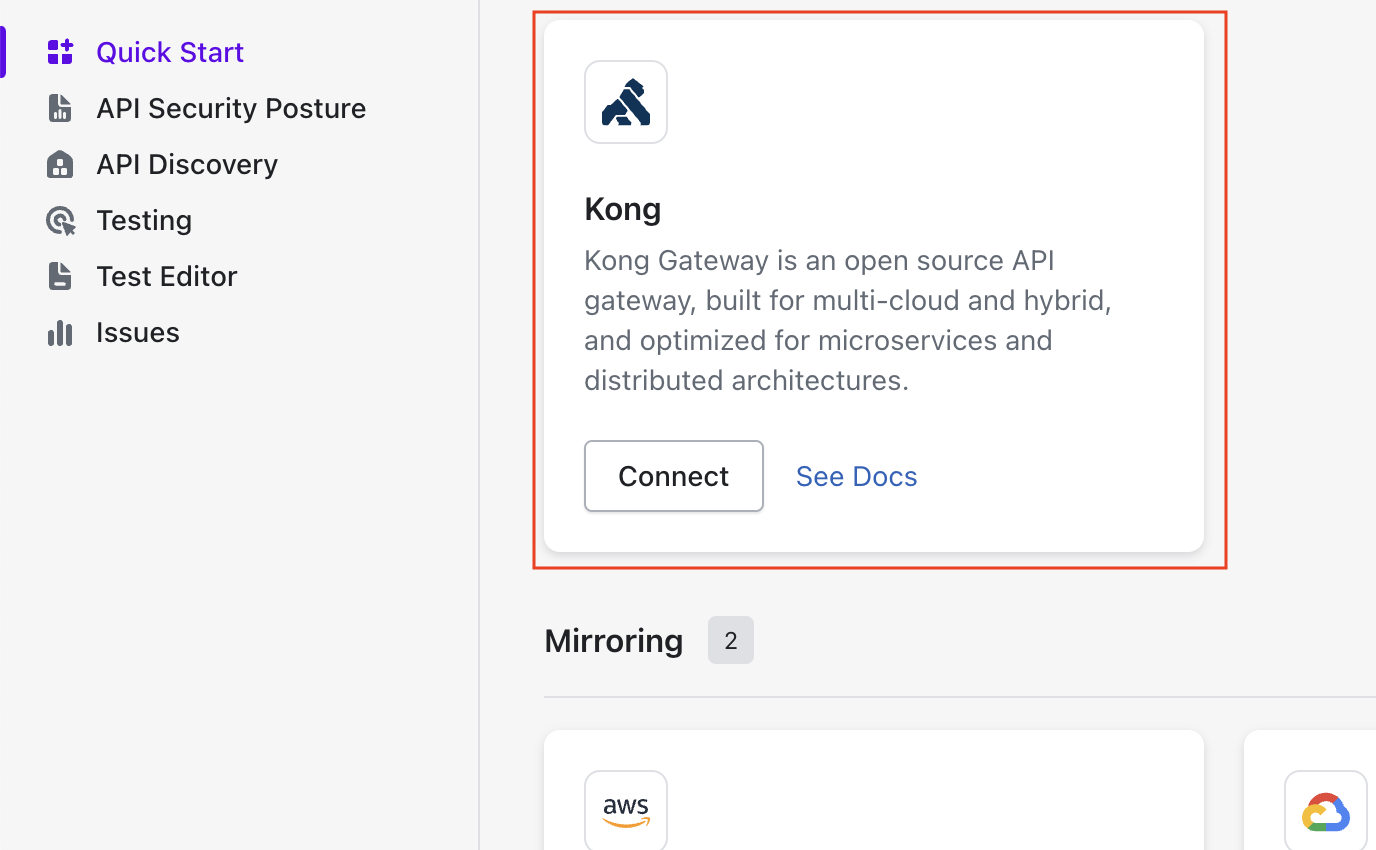Select the Testing text label

click(x=144, y=220)
